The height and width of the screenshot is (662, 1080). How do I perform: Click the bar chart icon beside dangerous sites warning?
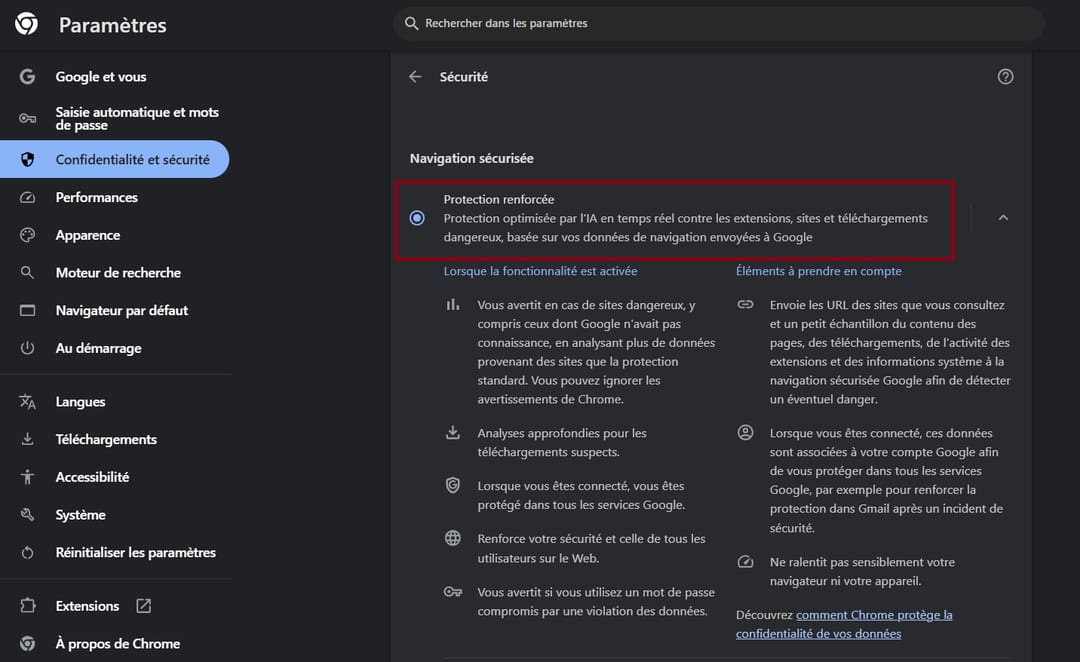pos(453,304)
